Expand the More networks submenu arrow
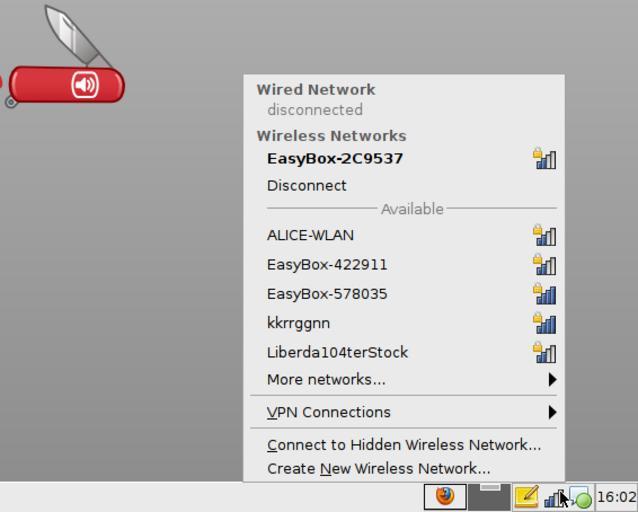Image resolution: width=638 pixels, height=512 pixels. coord(552,380)
